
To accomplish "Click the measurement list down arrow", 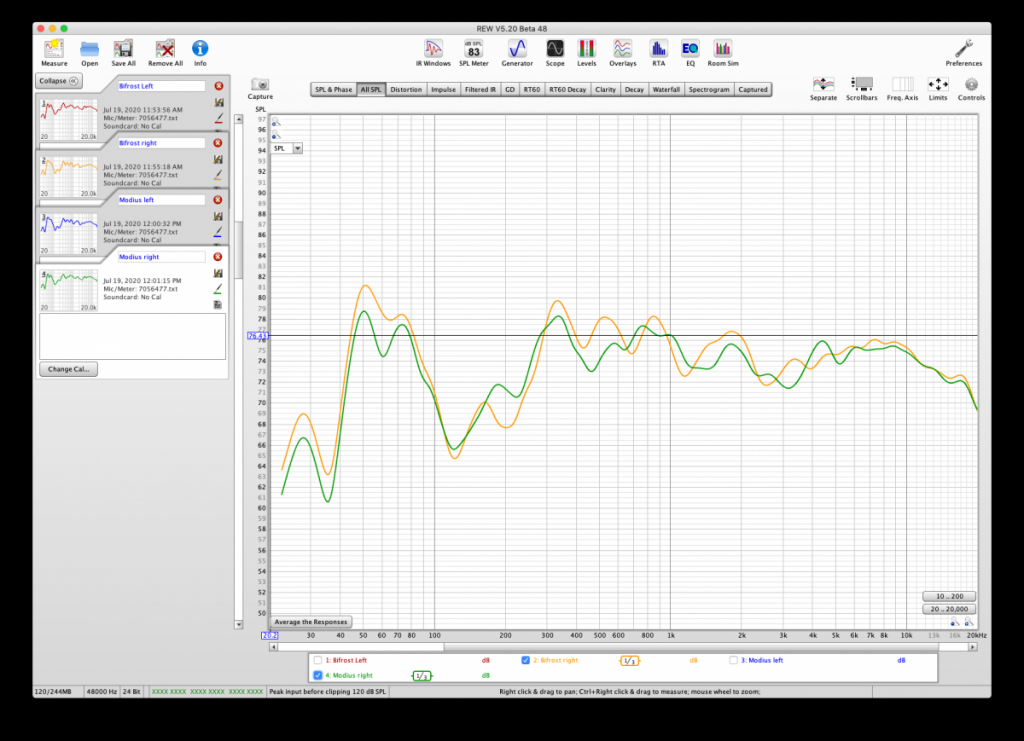I will pyautogui.click(x=238, y=625).
